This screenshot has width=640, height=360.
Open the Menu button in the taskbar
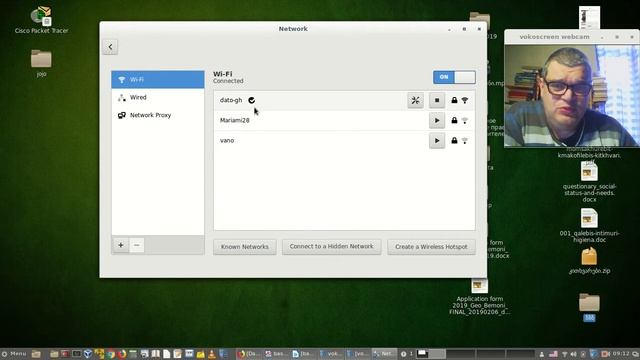[x=14, y=354]
